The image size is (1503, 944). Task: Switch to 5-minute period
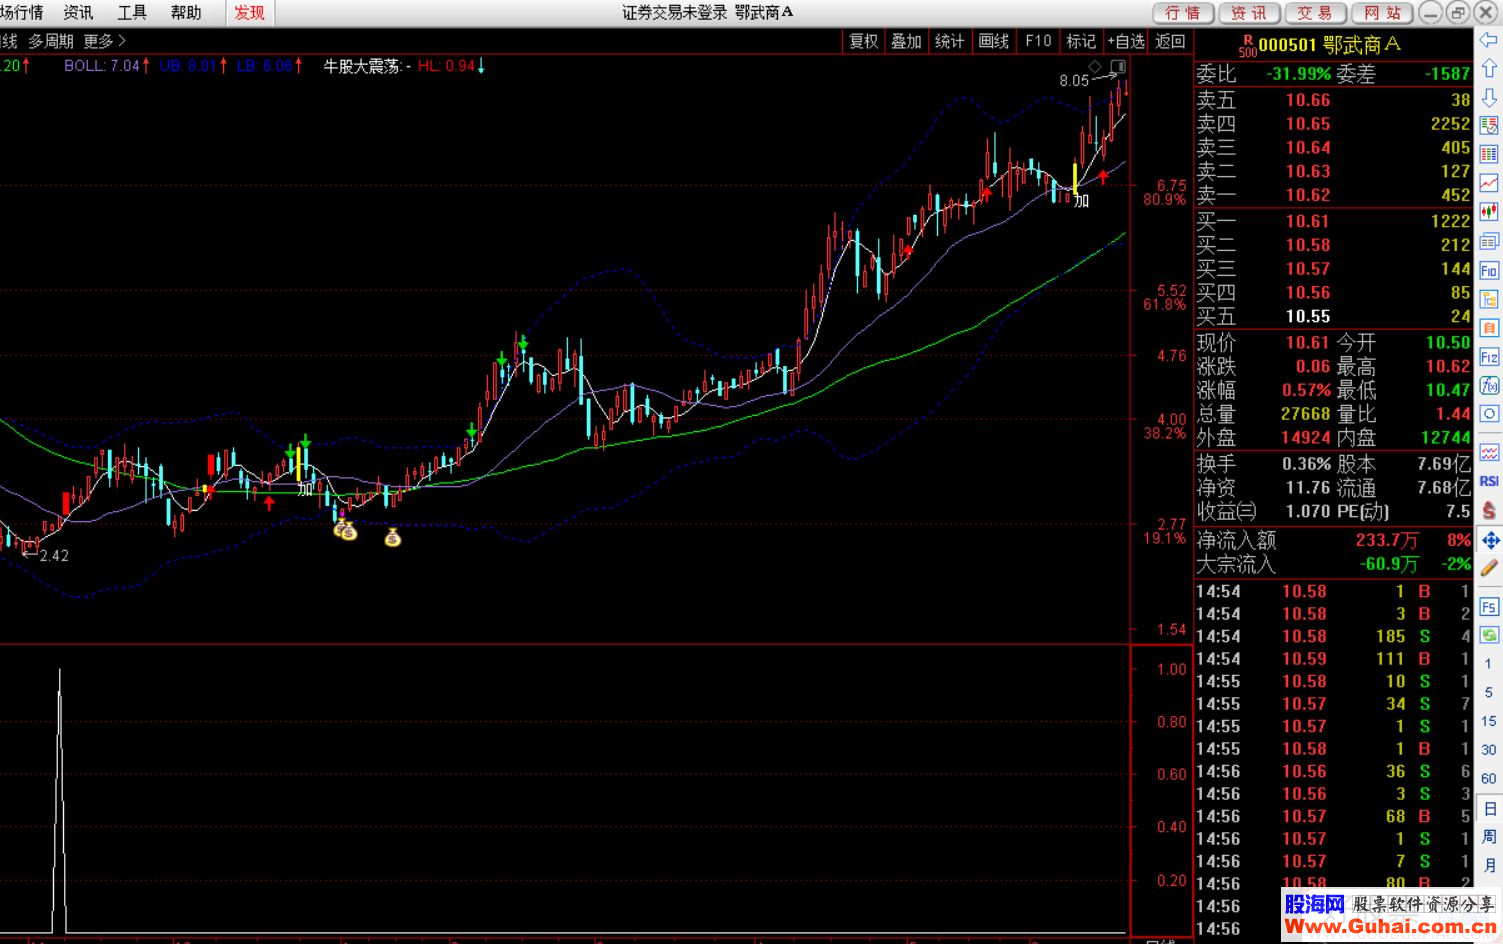point(1488,692)
